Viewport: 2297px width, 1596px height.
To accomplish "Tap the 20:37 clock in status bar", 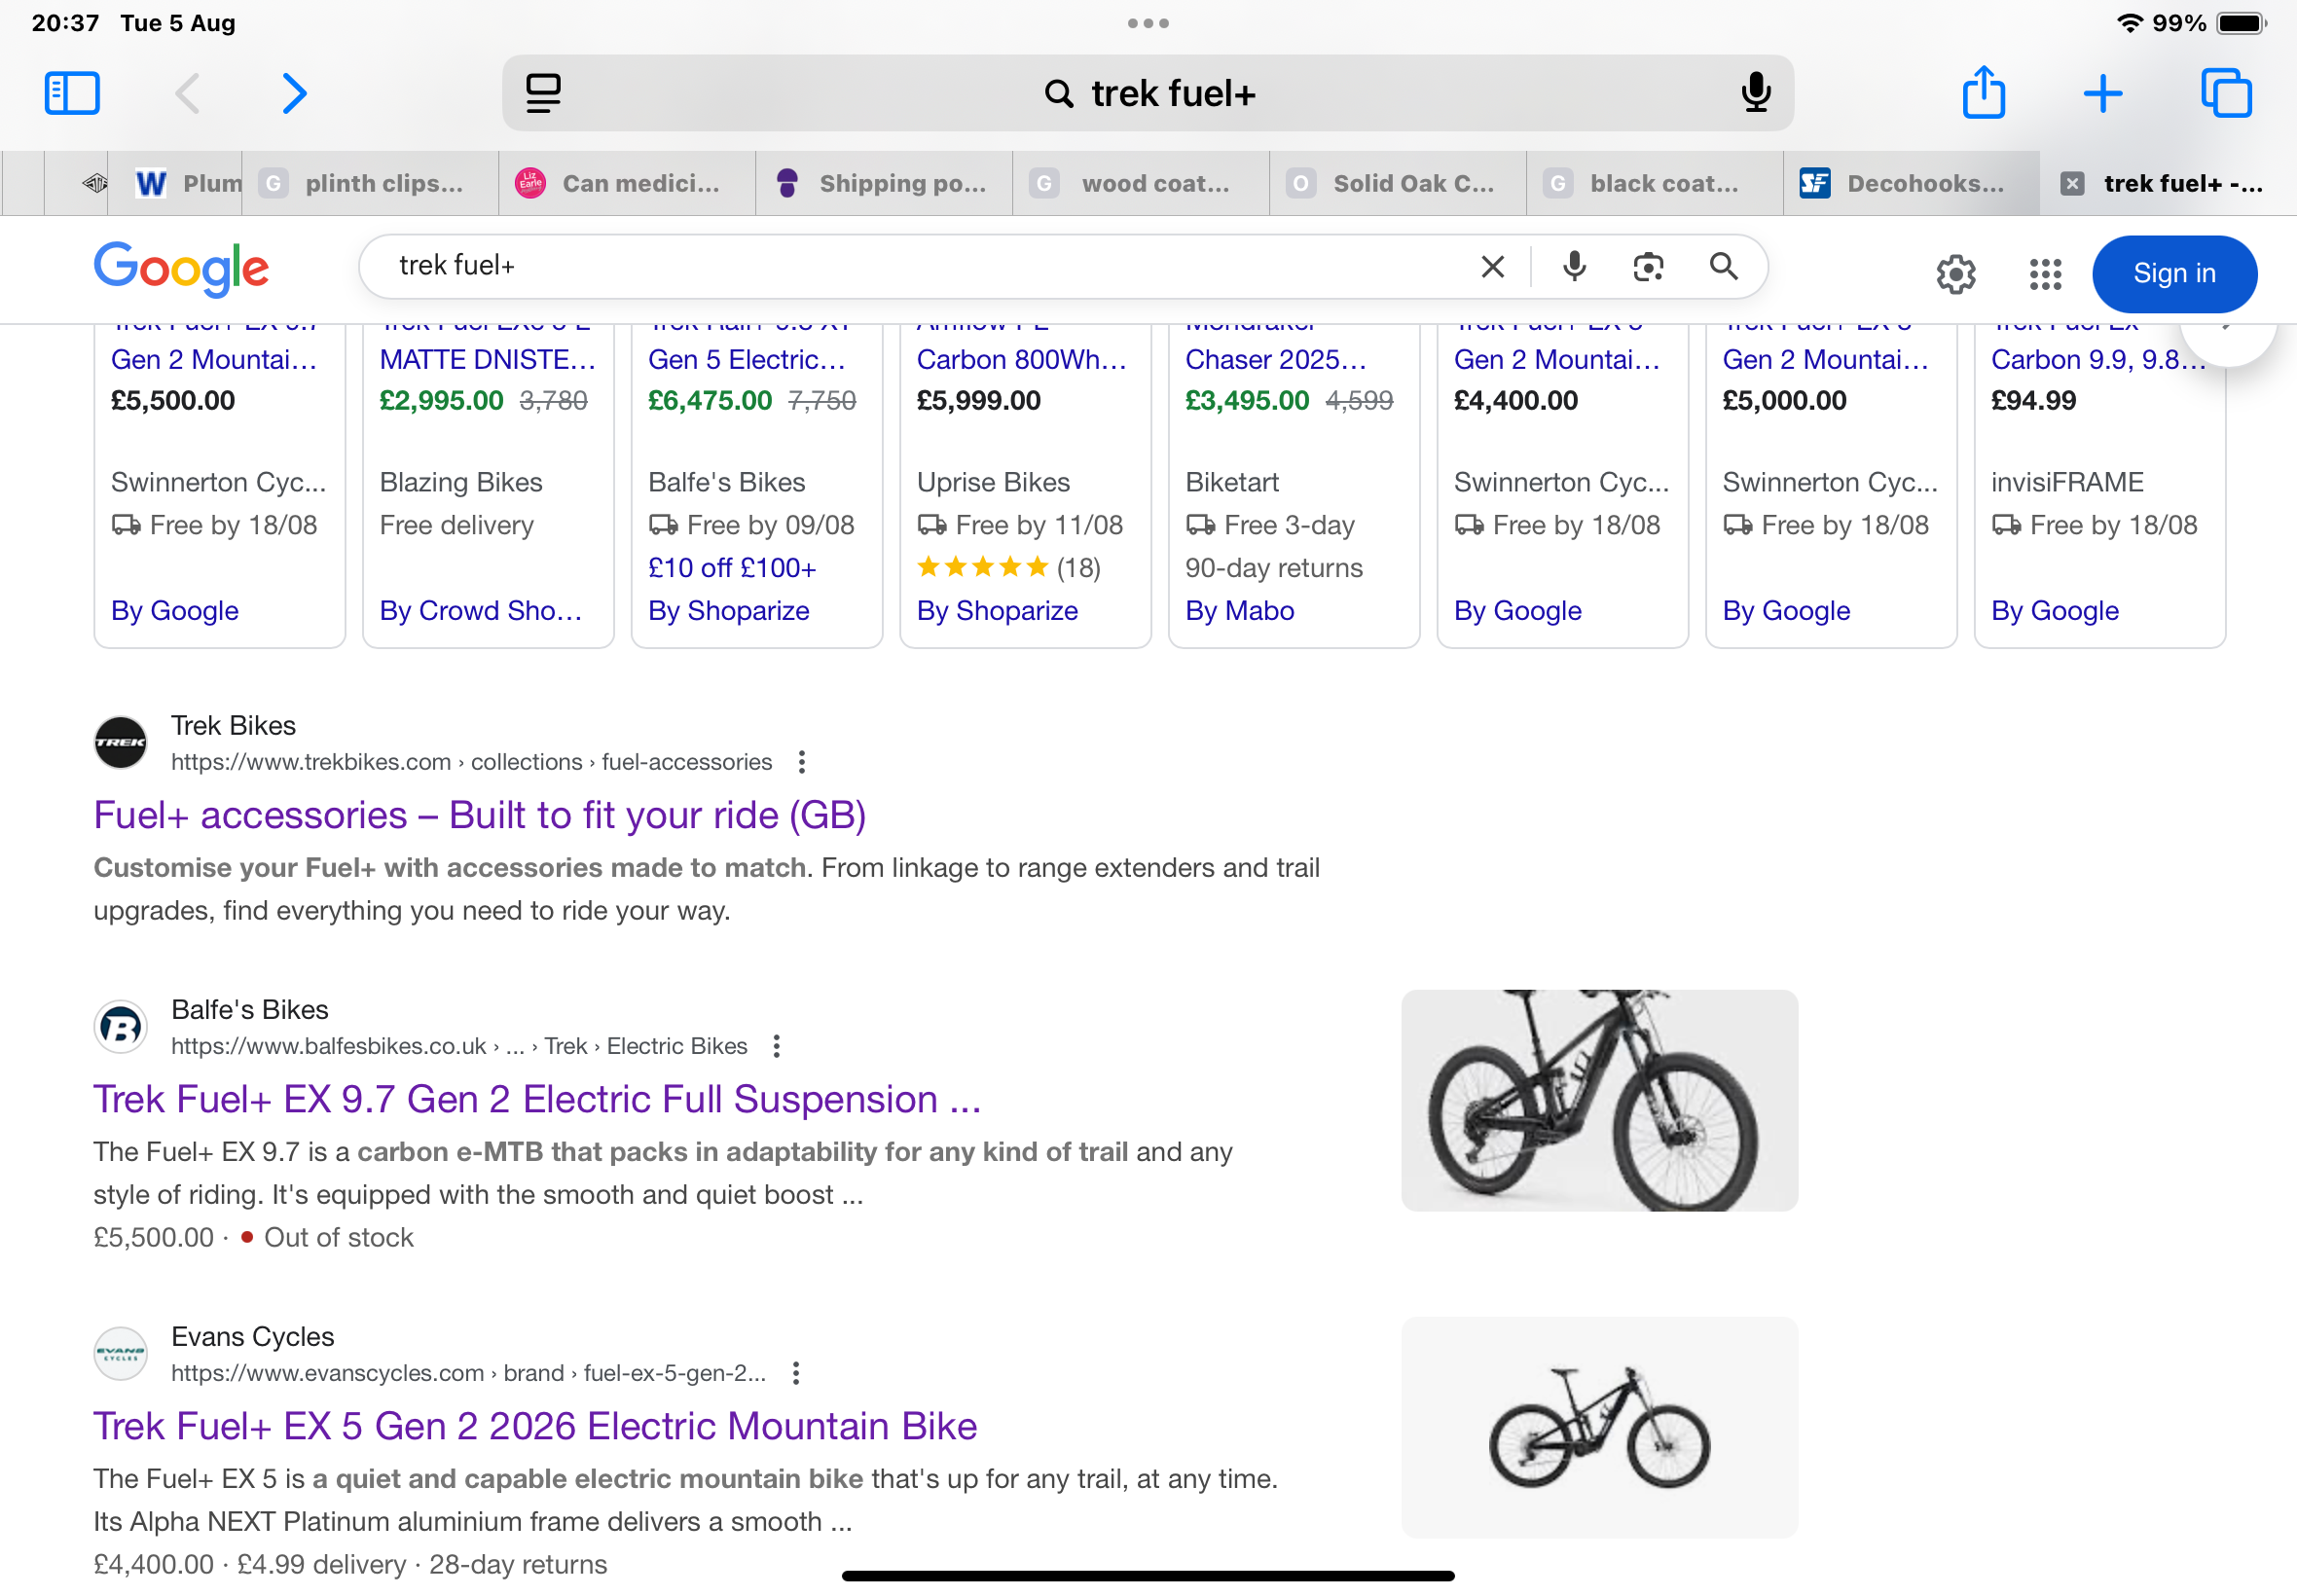I will [66, 23].
